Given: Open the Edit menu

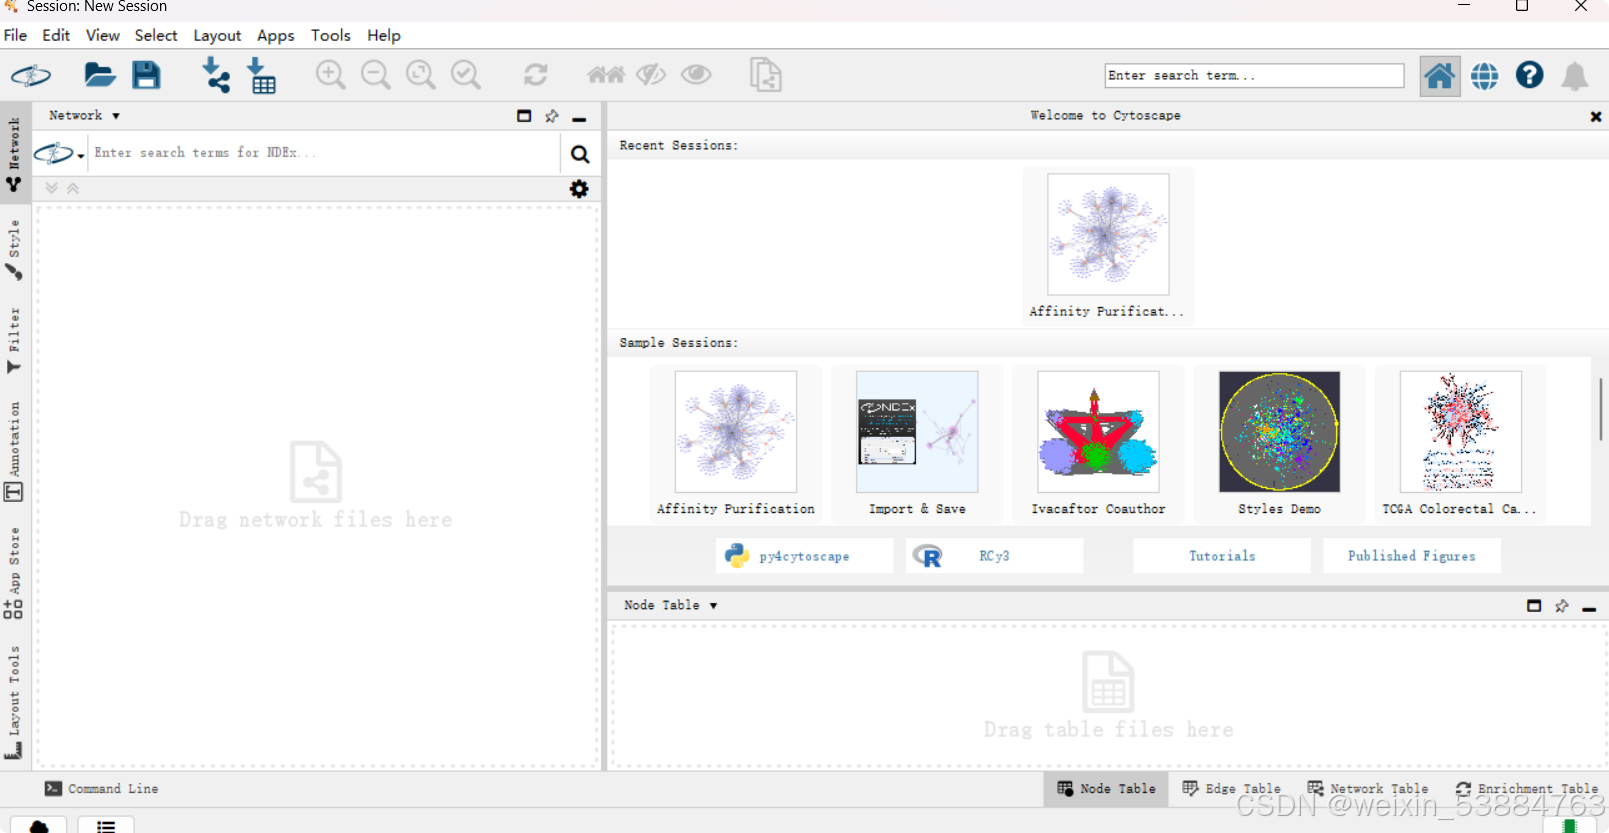Looking at the screenshot, I should click(x=56, y=35).
